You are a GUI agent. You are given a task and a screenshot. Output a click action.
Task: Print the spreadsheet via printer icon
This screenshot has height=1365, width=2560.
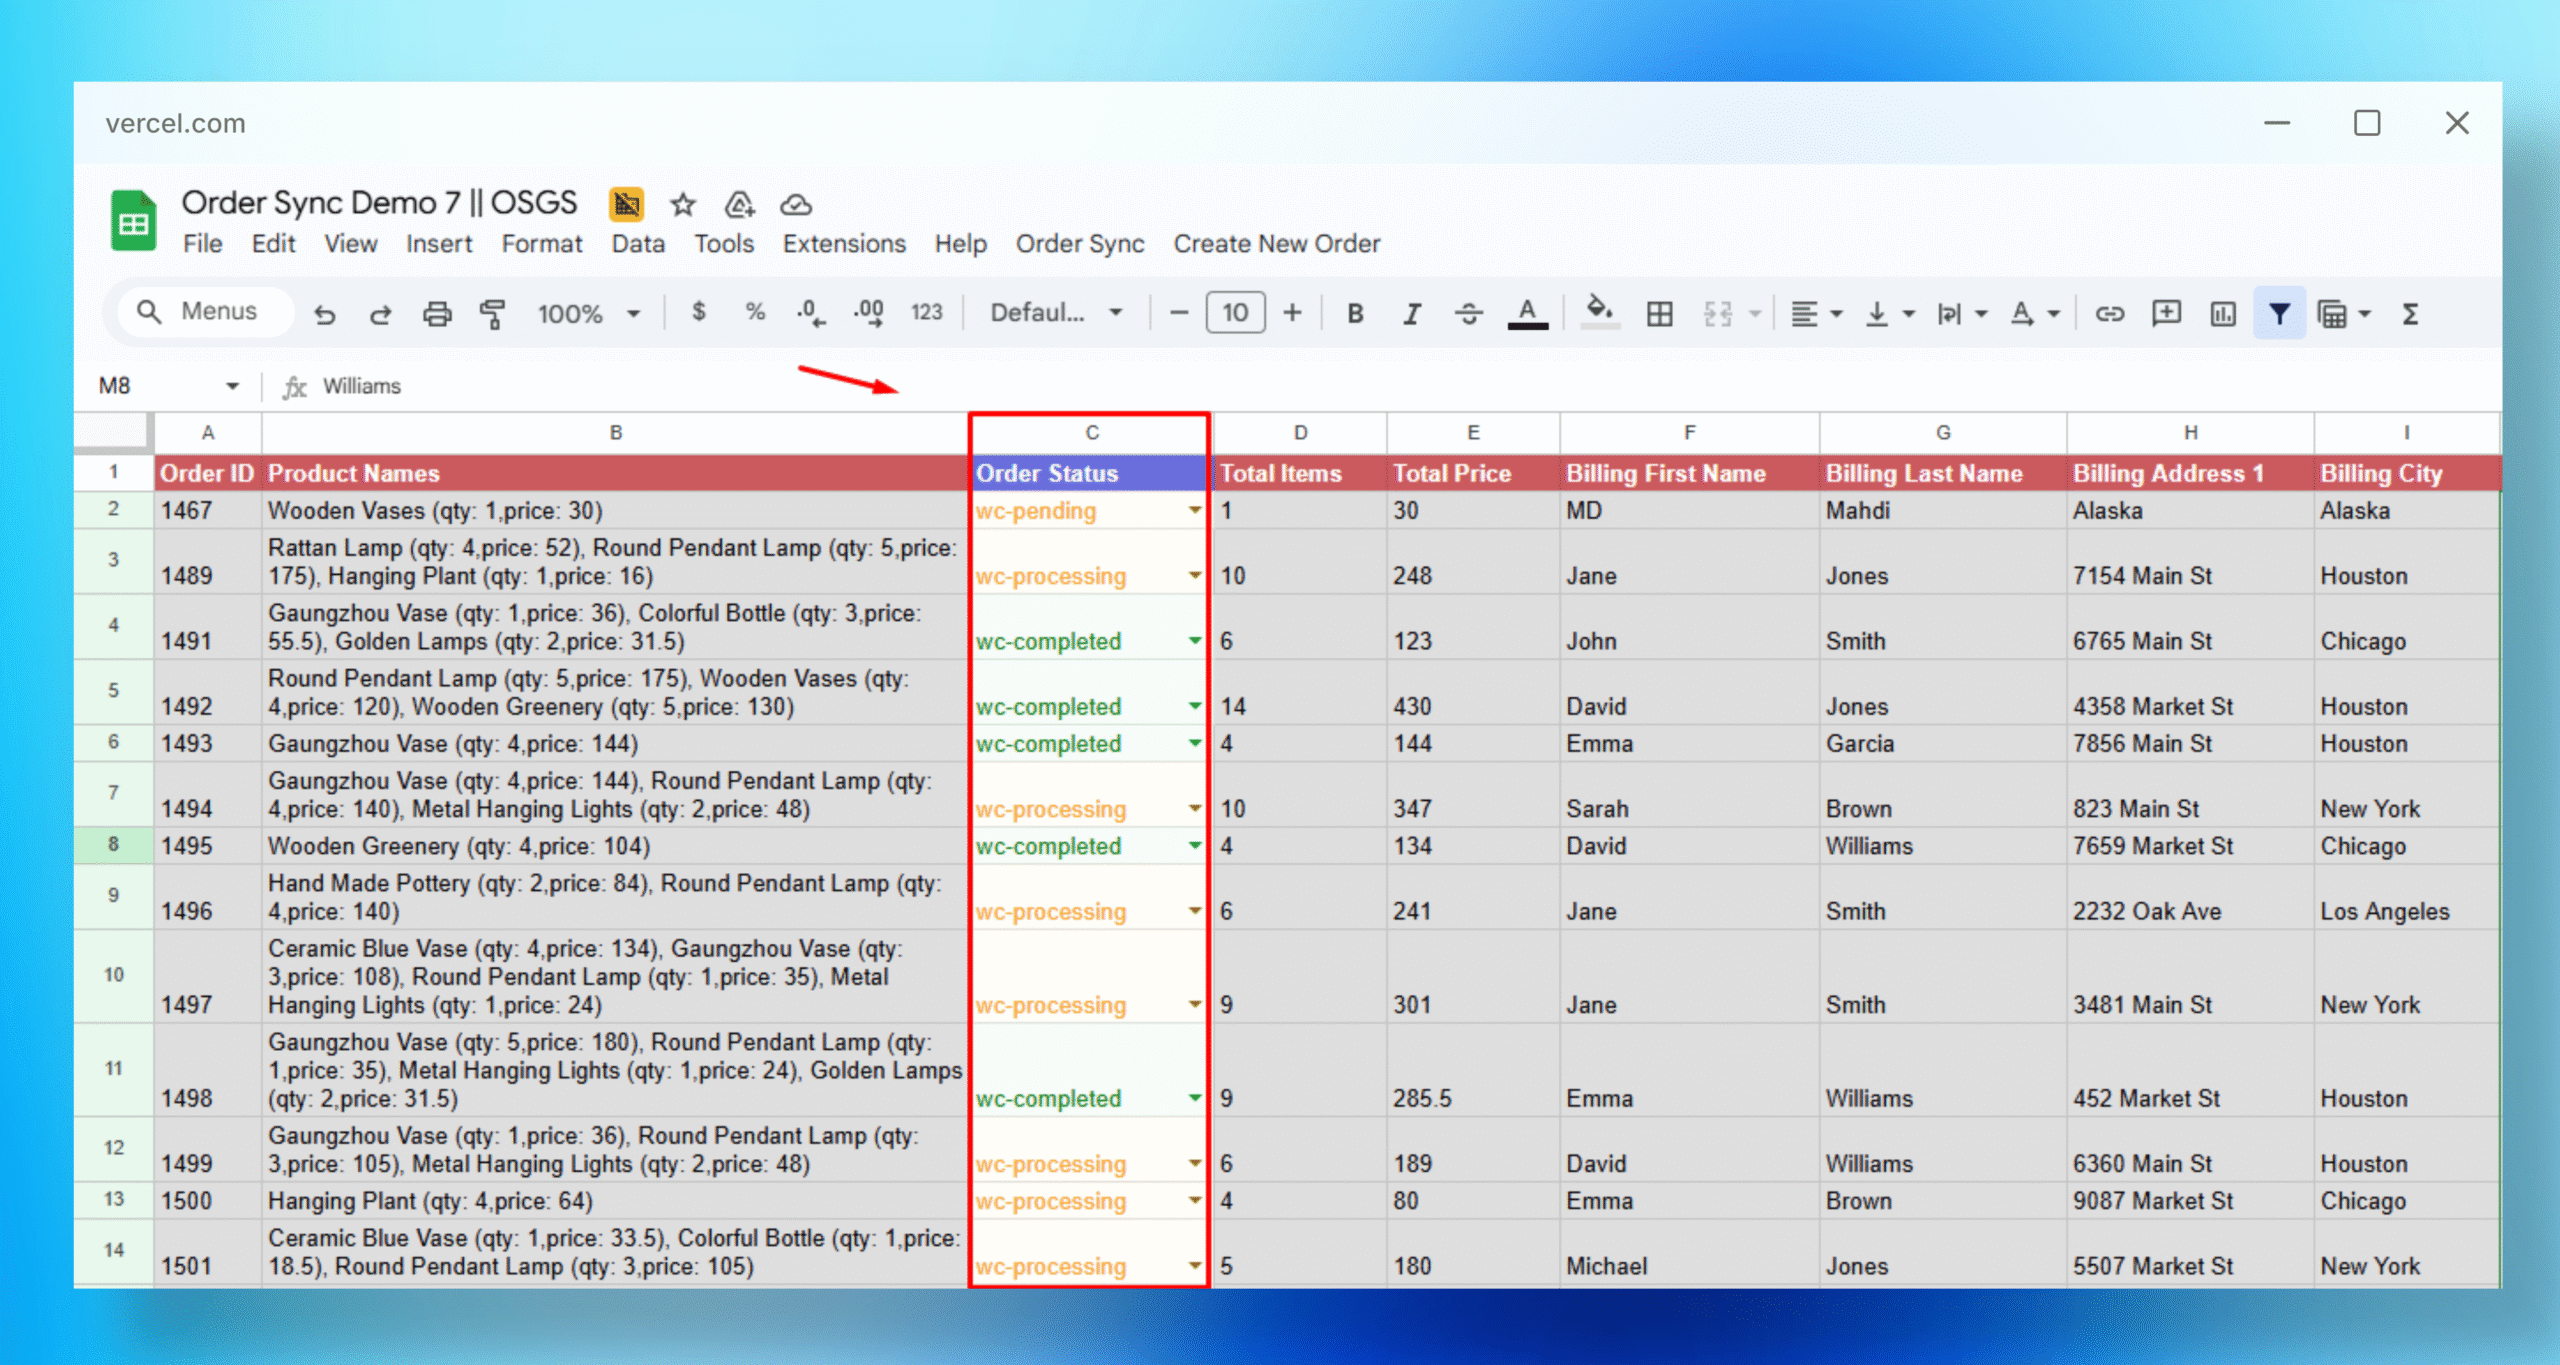(437, 314)
